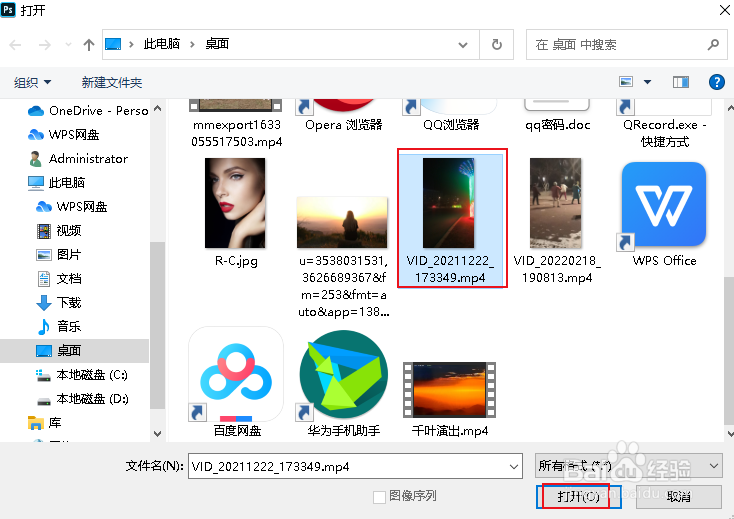Go back with the left arrow
734x519 pixels.
coord(15,45)
